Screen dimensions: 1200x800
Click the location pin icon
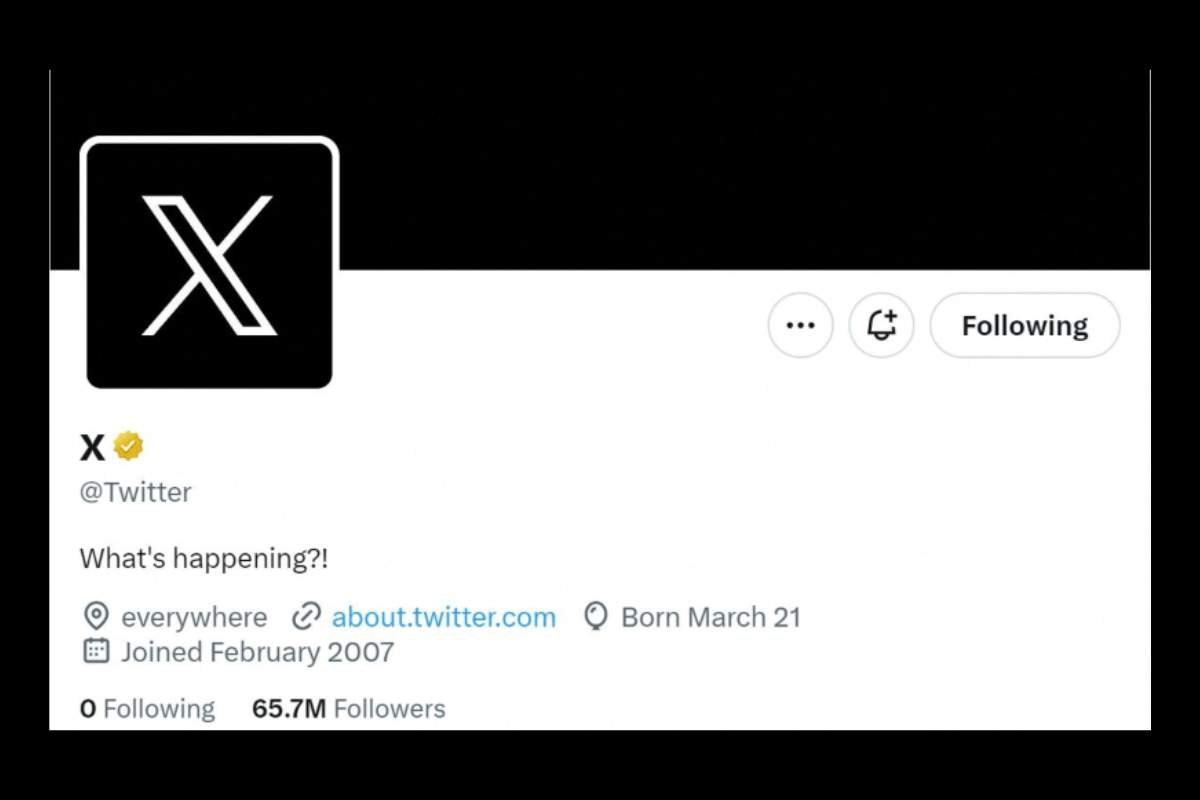click(x=96, y=617)
